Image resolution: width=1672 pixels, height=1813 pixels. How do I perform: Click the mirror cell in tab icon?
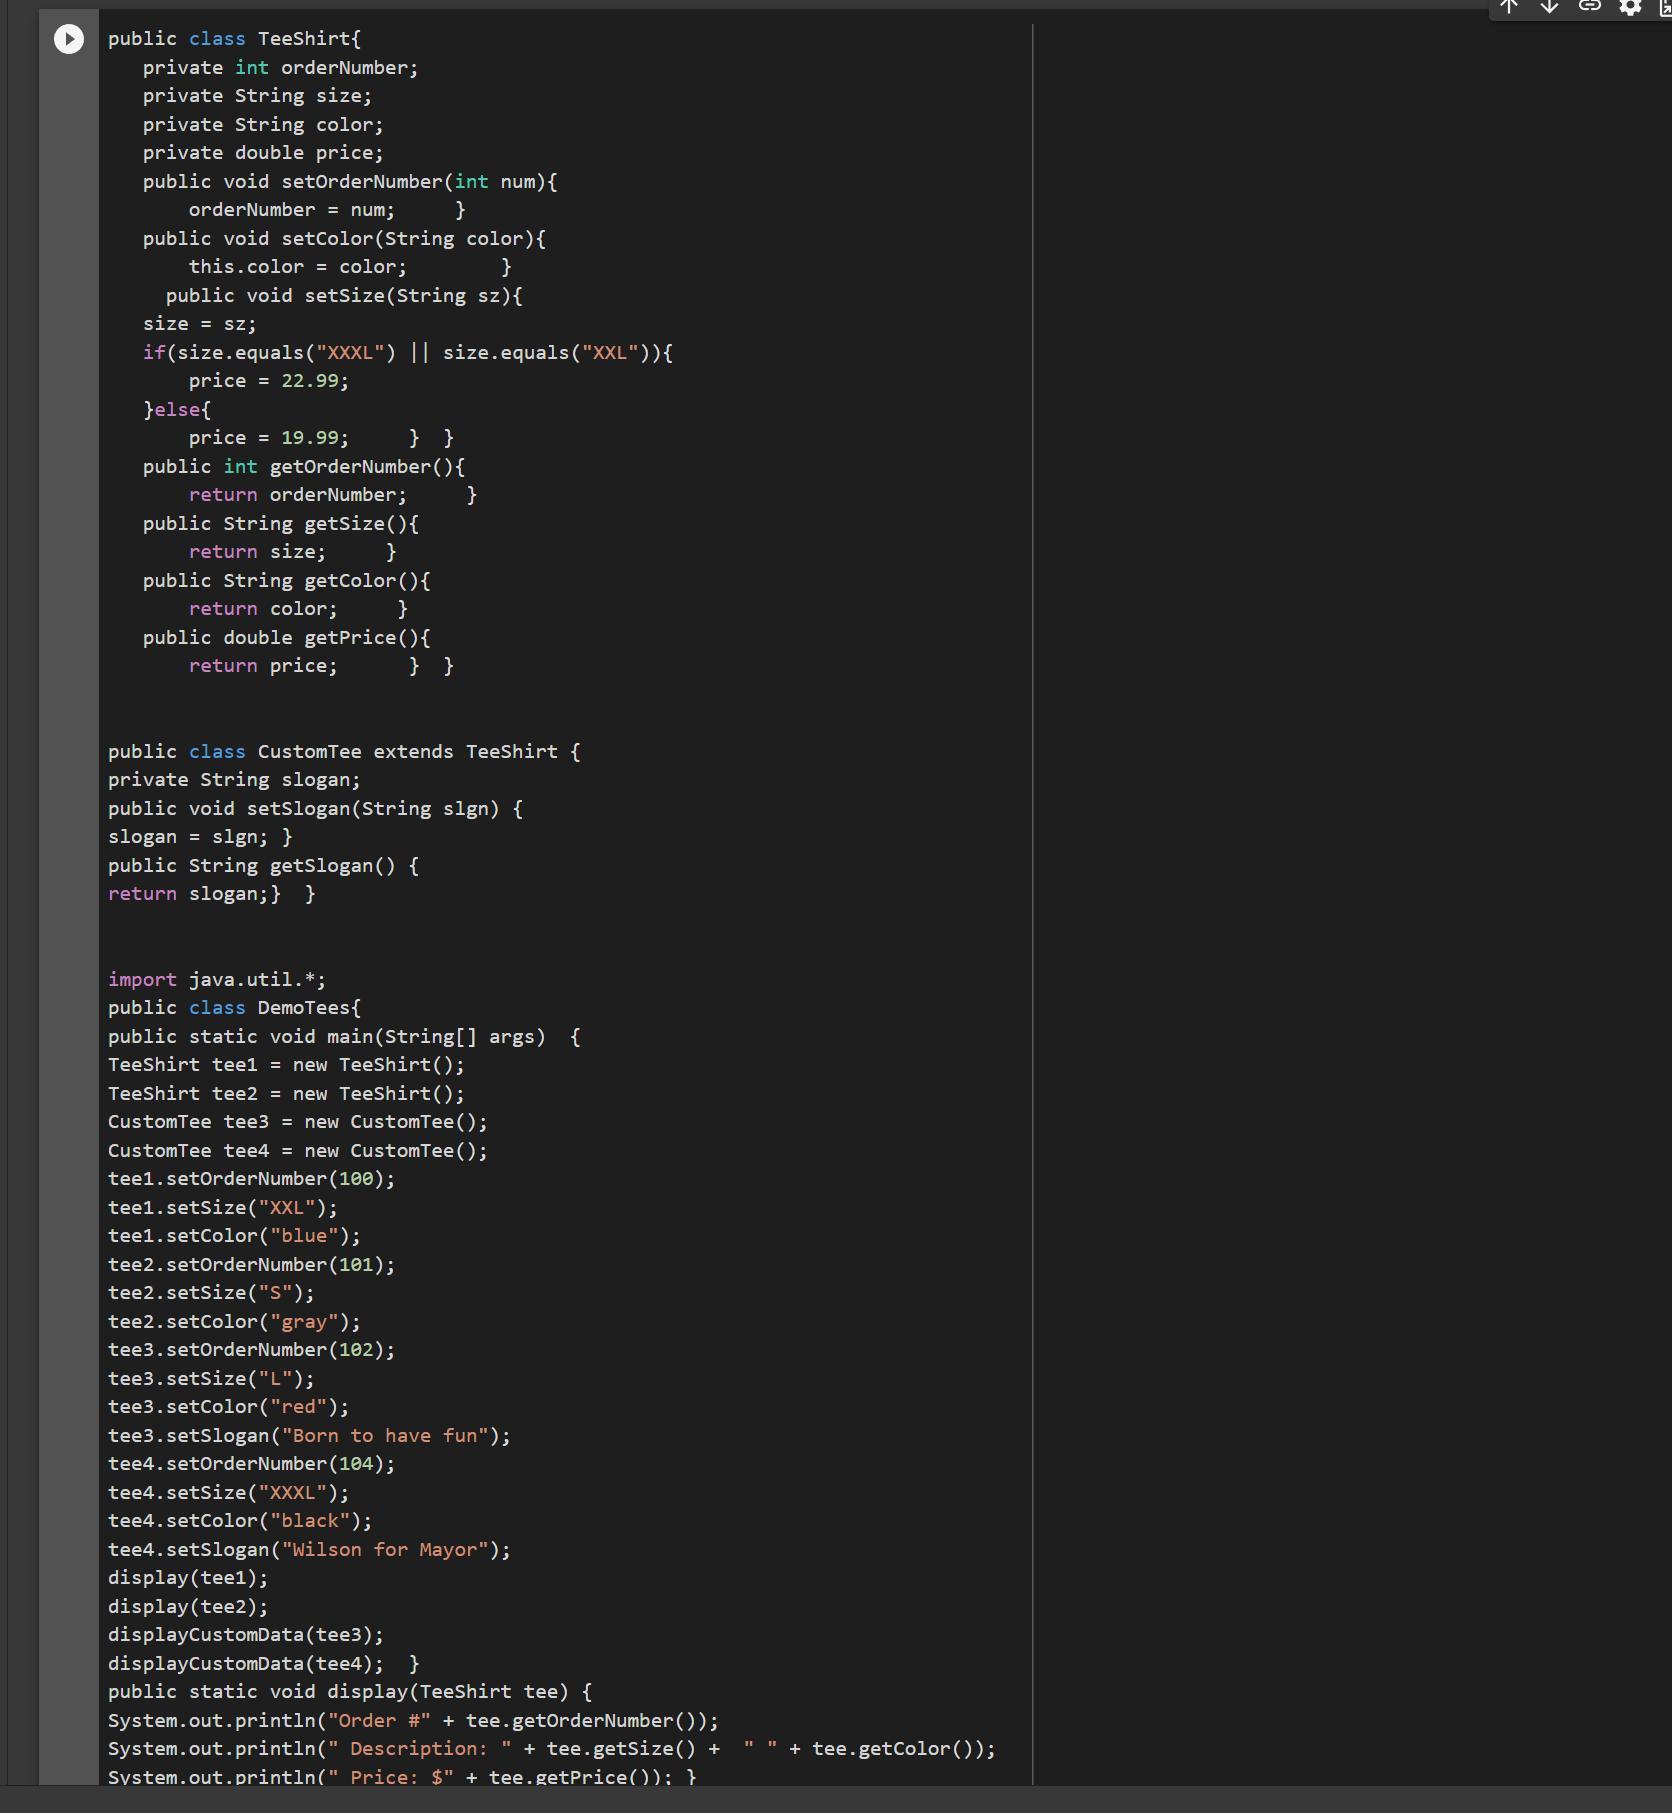point(1664,8)
